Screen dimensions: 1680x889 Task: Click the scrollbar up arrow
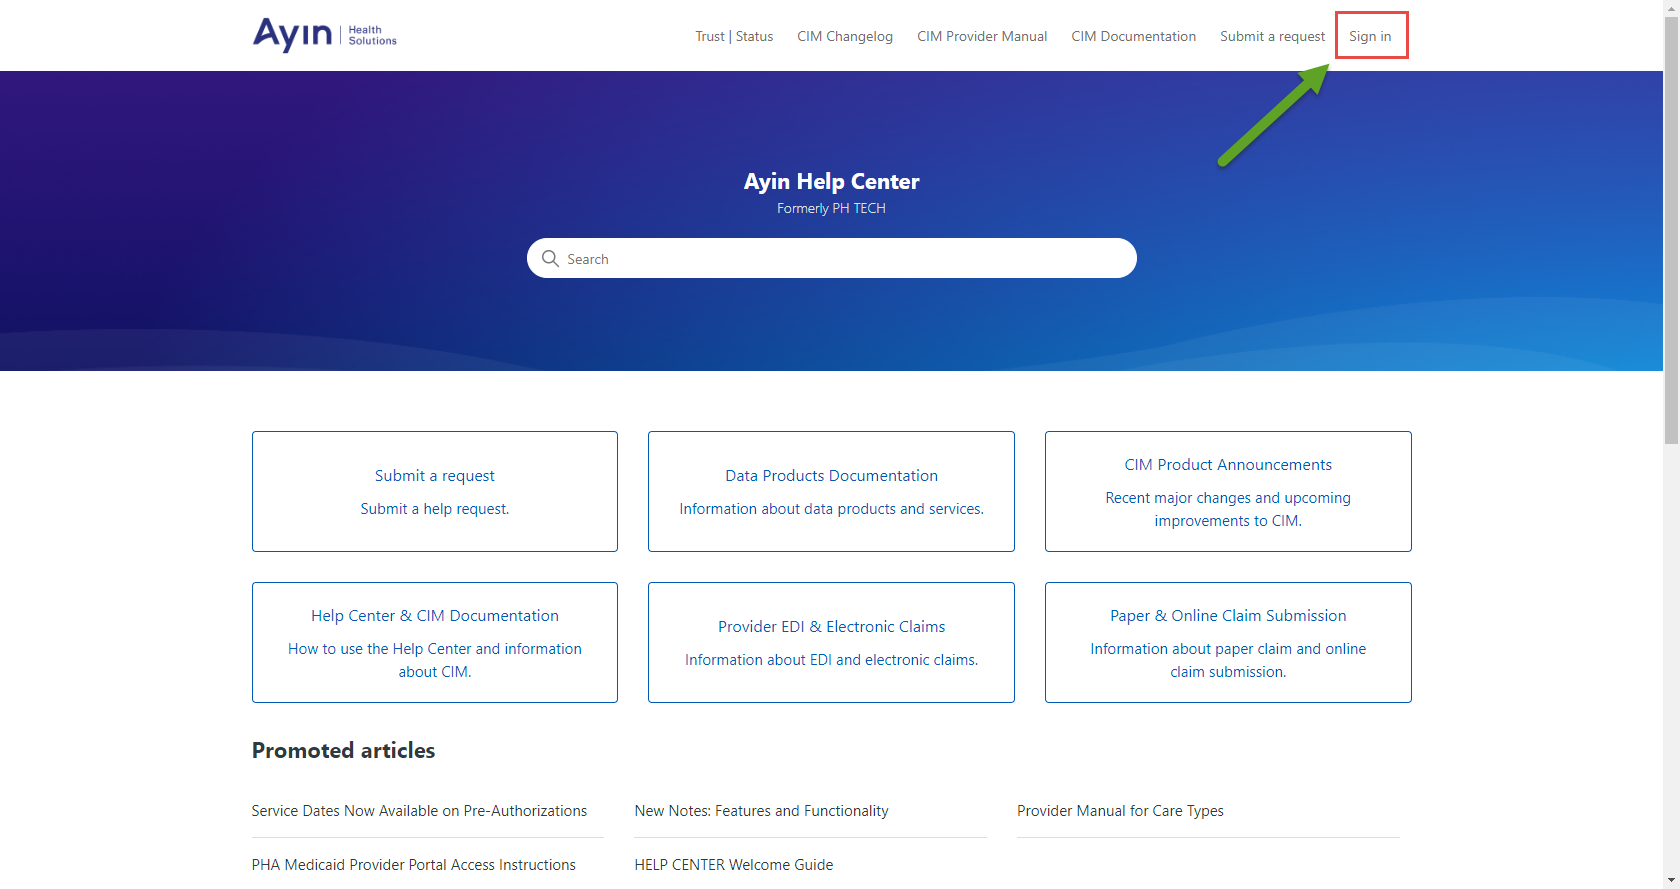tap(1671, 8)
